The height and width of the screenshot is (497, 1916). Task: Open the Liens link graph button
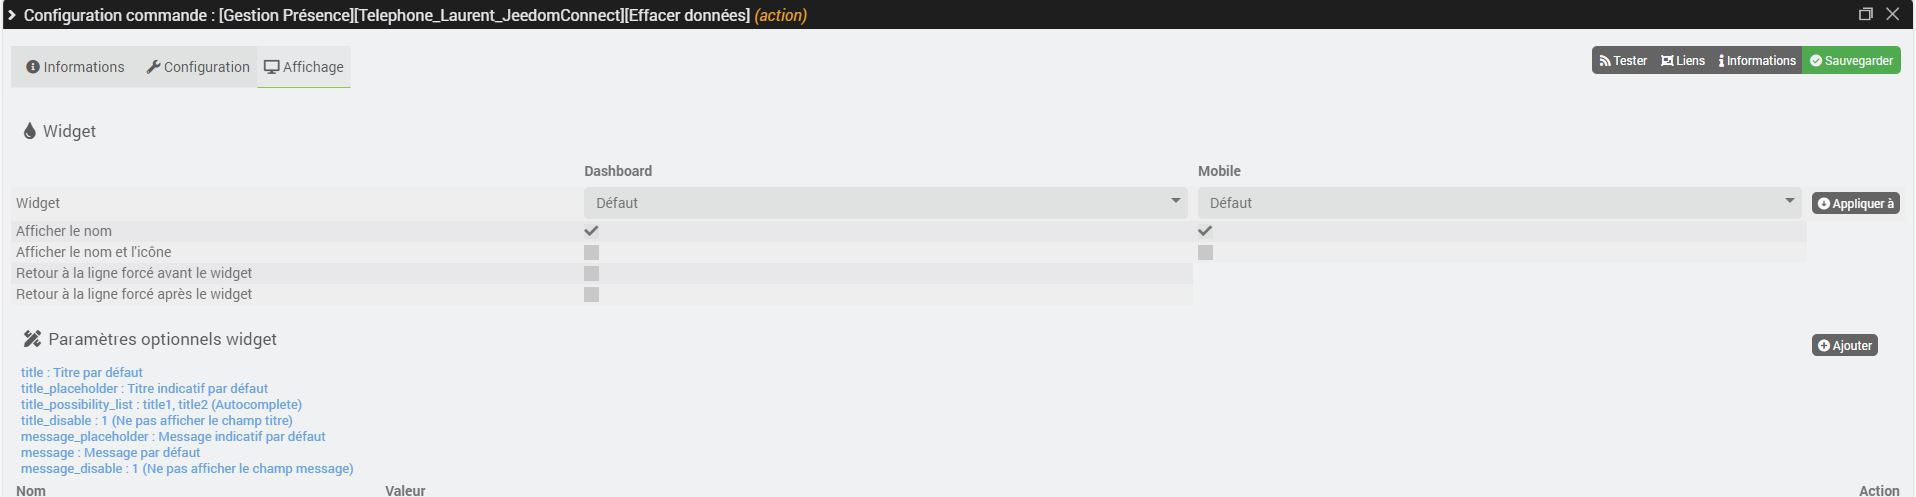point(1683,61)
